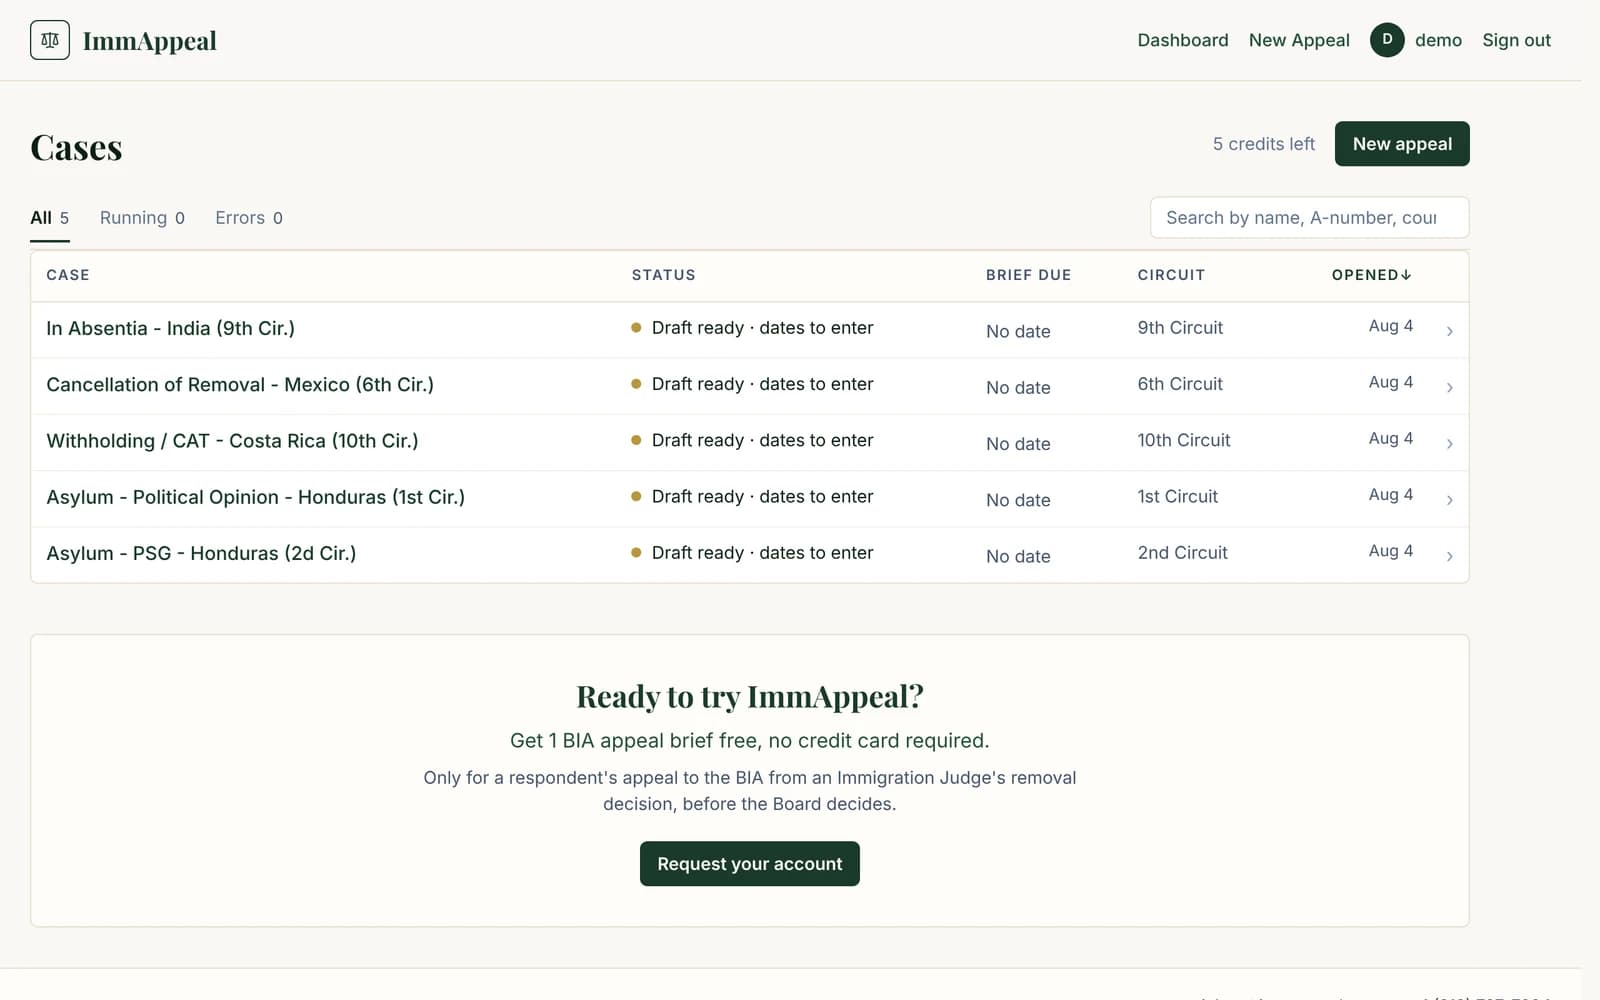
Task: Click the BRIEF DUE column header
Action: point(1028,275)
